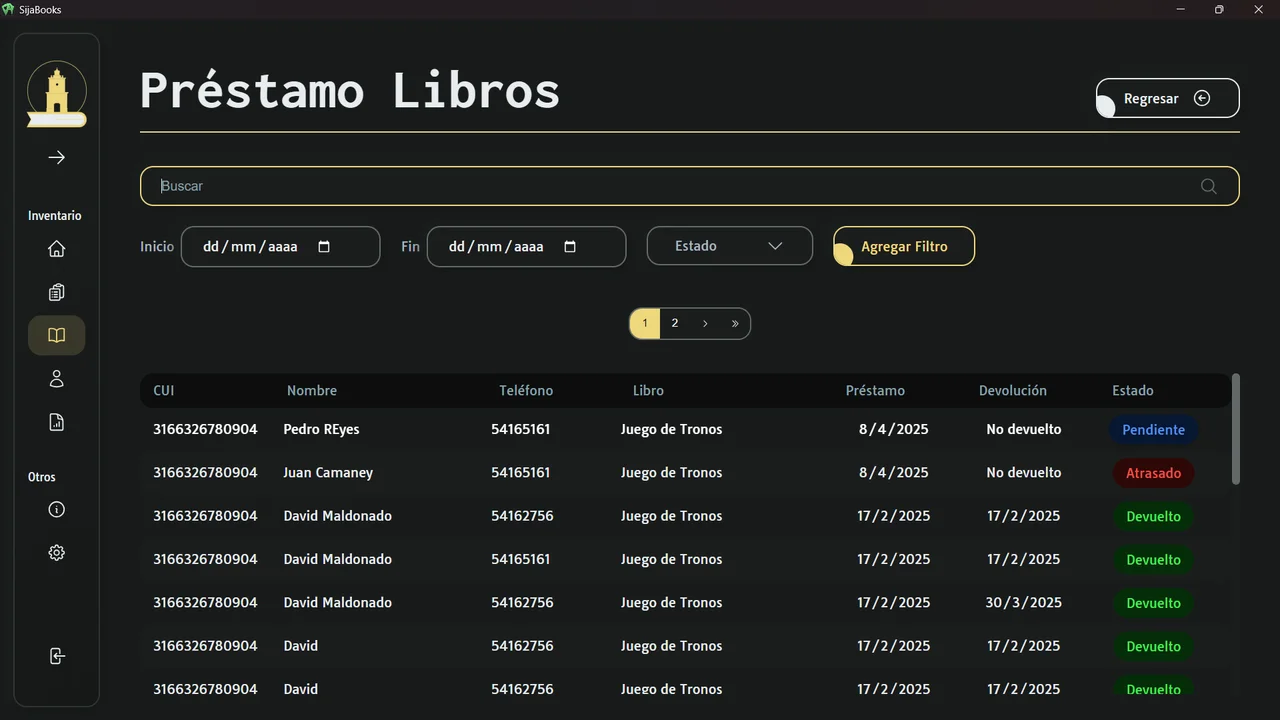The height and width of the screenshot is (720, 1280).
Task: Open the Inicio date calendar picker
Action: 324,247
